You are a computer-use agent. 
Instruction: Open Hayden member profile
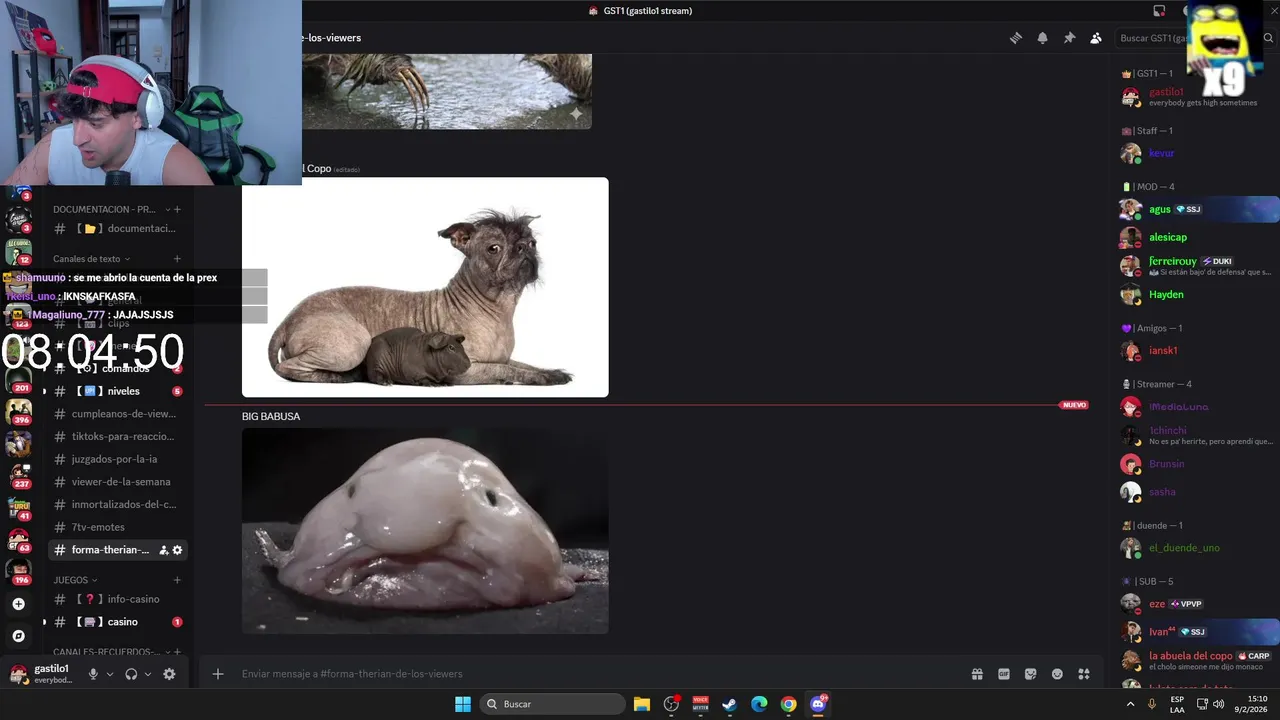1195,294
